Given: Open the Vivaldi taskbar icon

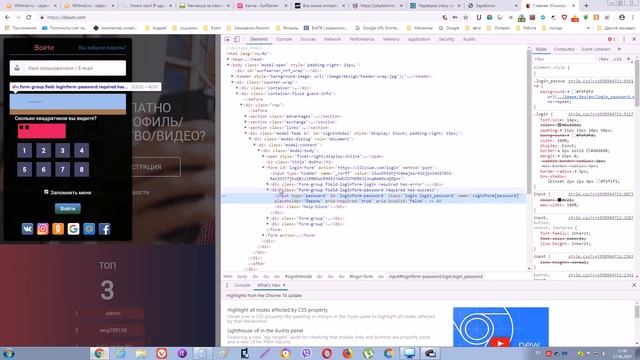Looking at the screenshot, I should click(162, 353).
